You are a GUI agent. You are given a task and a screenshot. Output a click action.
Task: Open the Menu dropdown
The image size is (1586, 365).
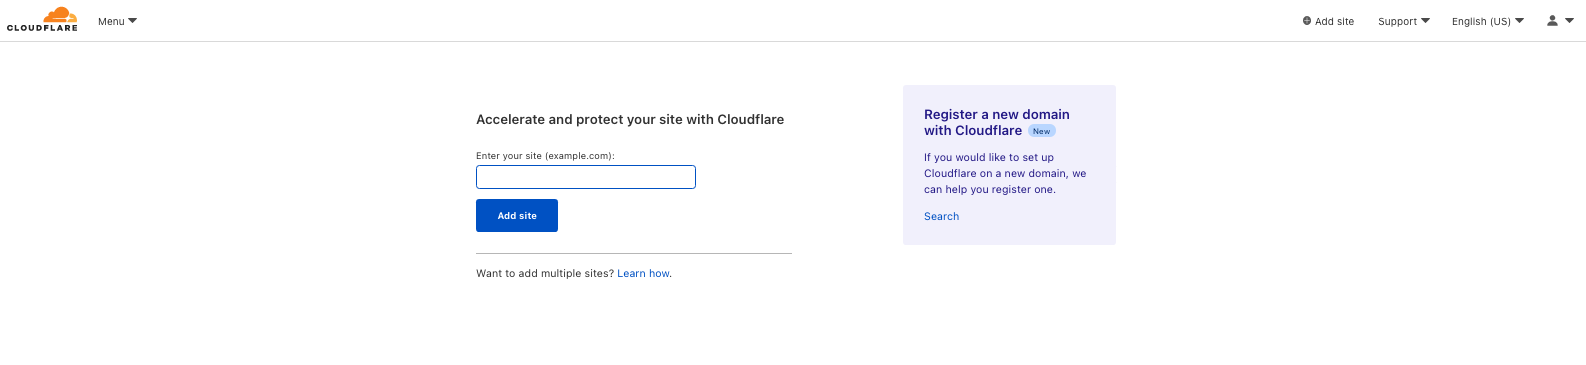click(117, 21)
